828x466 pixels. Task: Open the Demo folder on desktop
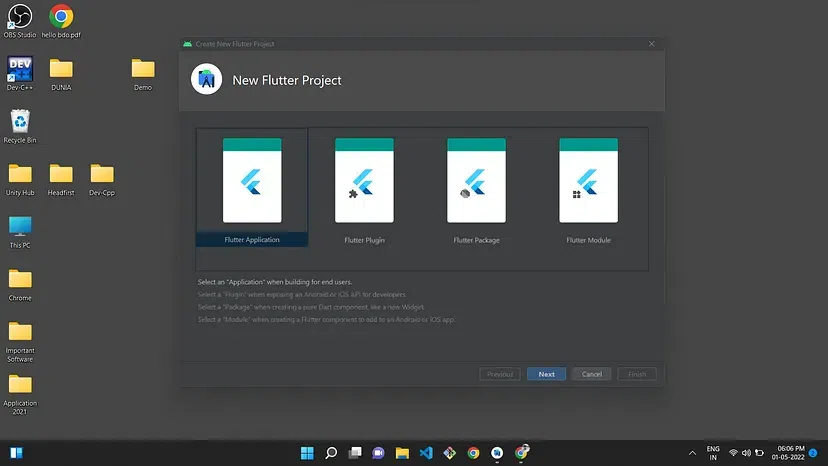click(143, 73)
